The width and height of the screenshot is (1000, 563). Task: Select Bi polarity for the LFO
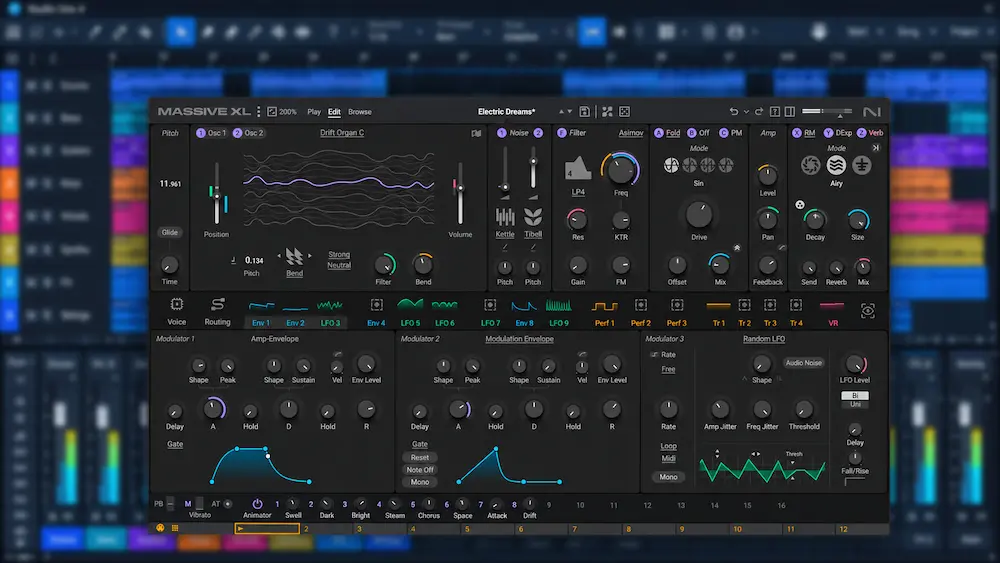tap(855, 395)
